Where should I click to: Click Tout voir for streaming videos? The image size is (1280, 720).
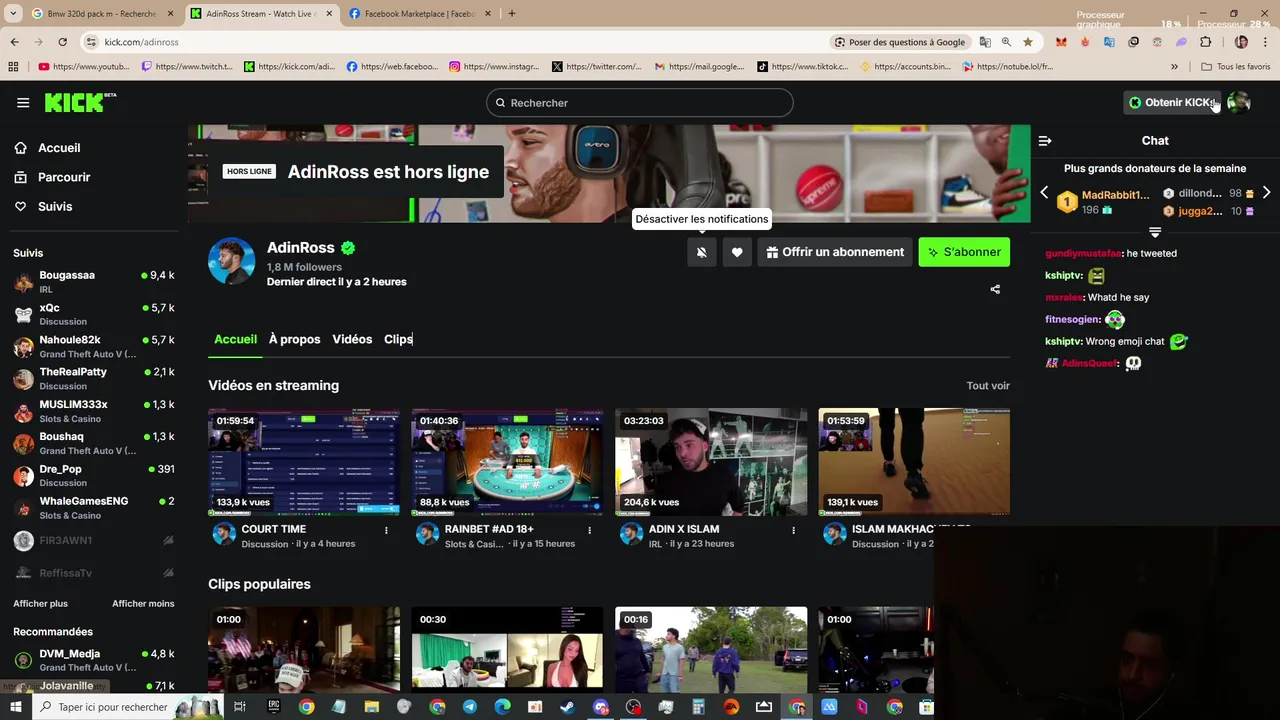point(988,386)
